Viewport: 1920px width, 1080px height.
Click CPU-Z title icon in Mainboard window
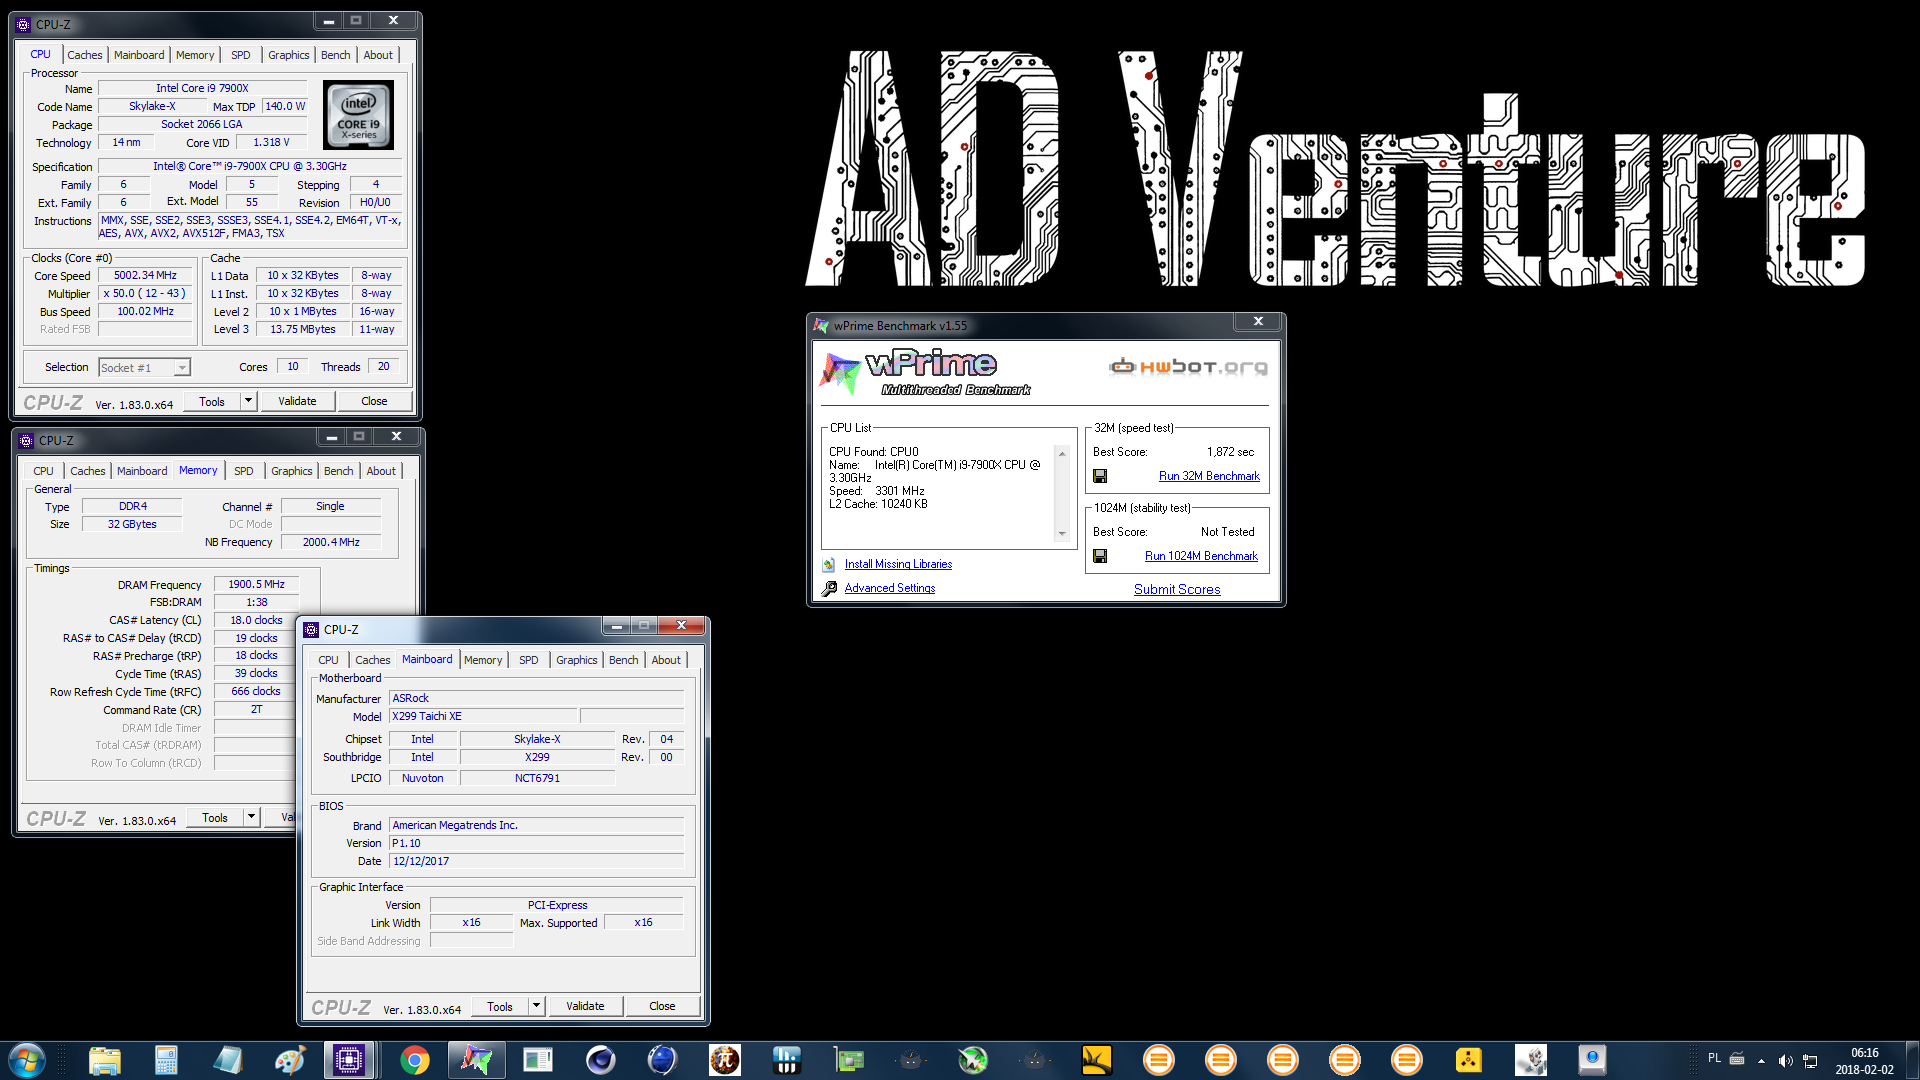pyautogui.click(x=311, y=629)
